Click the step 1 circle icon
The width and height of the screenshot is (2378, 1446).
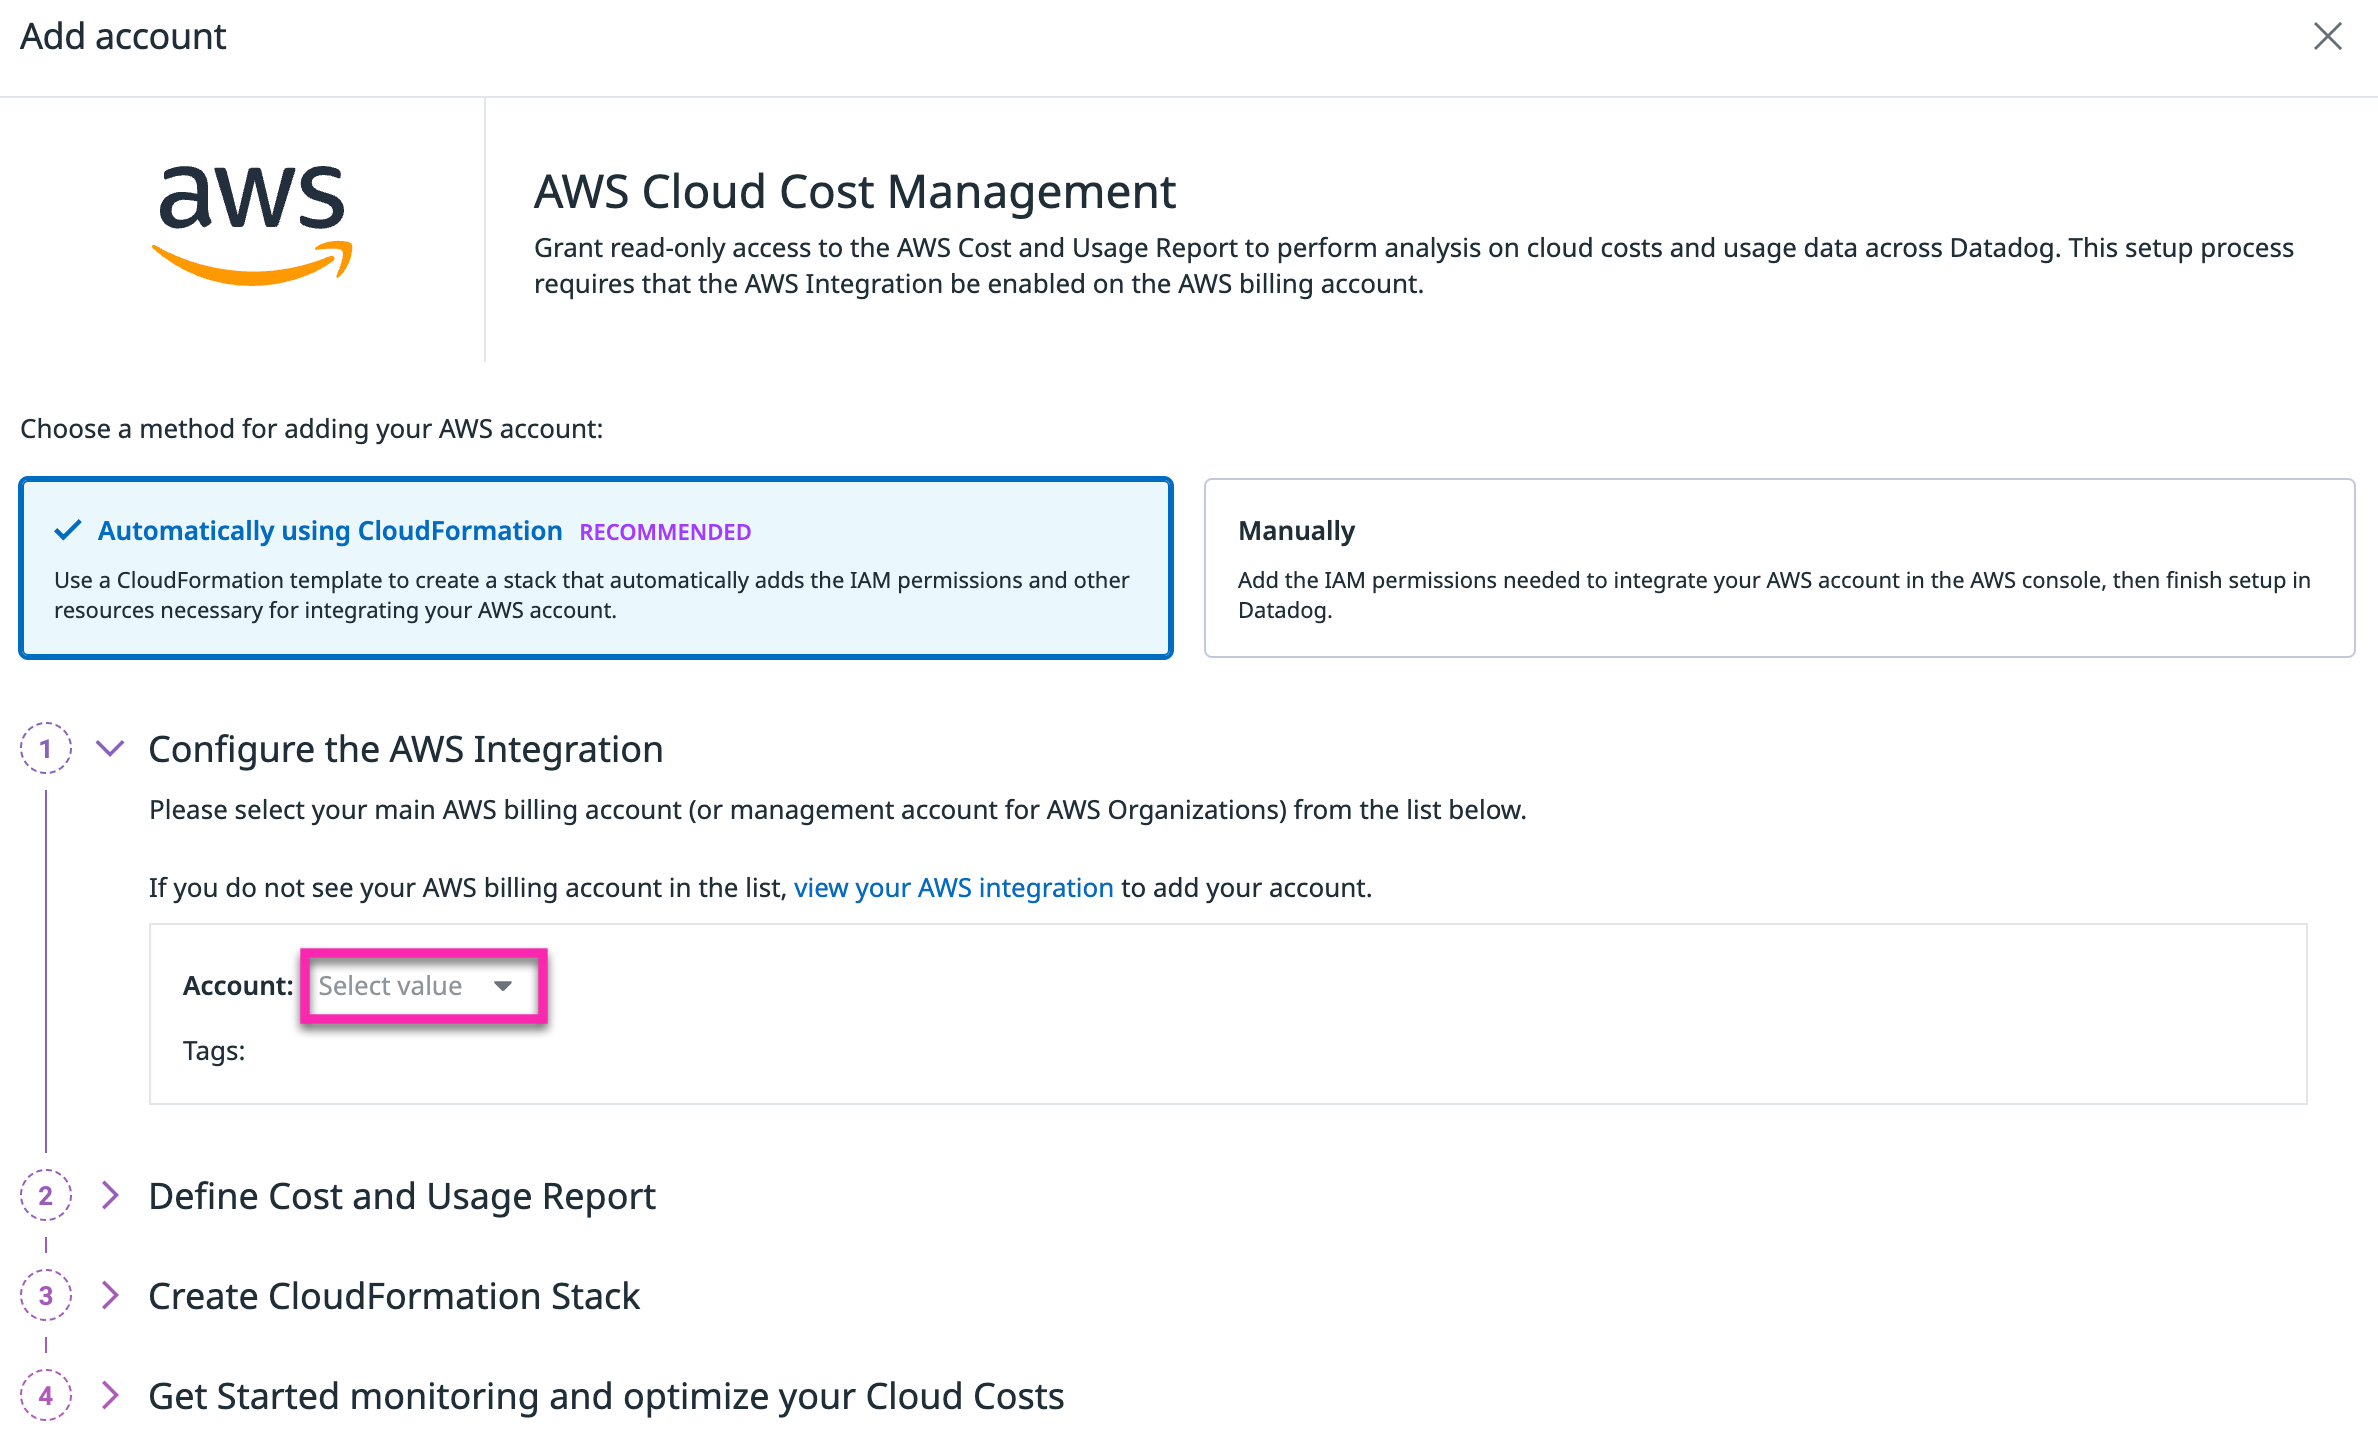45,748
